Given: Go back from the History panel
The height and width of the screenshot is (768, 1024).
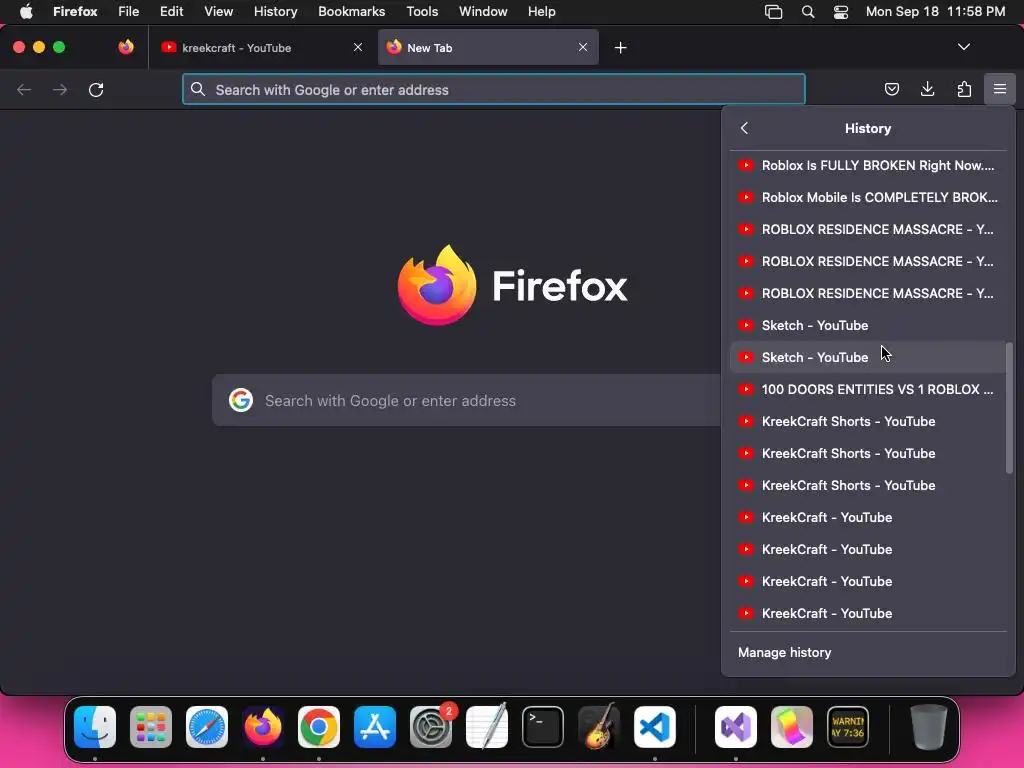Looking at the screenshot, I should tap(744, 128).
